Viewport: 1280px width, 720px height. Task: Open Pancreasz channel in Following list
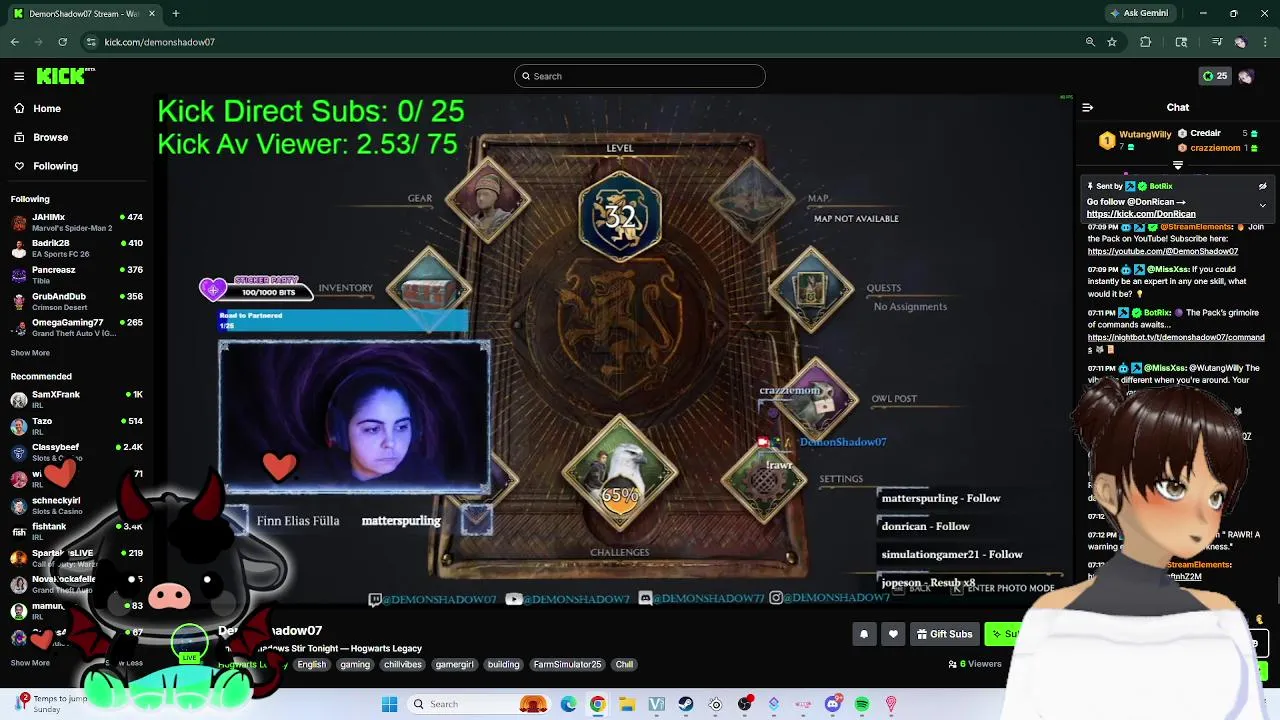(x=76, y=275)
